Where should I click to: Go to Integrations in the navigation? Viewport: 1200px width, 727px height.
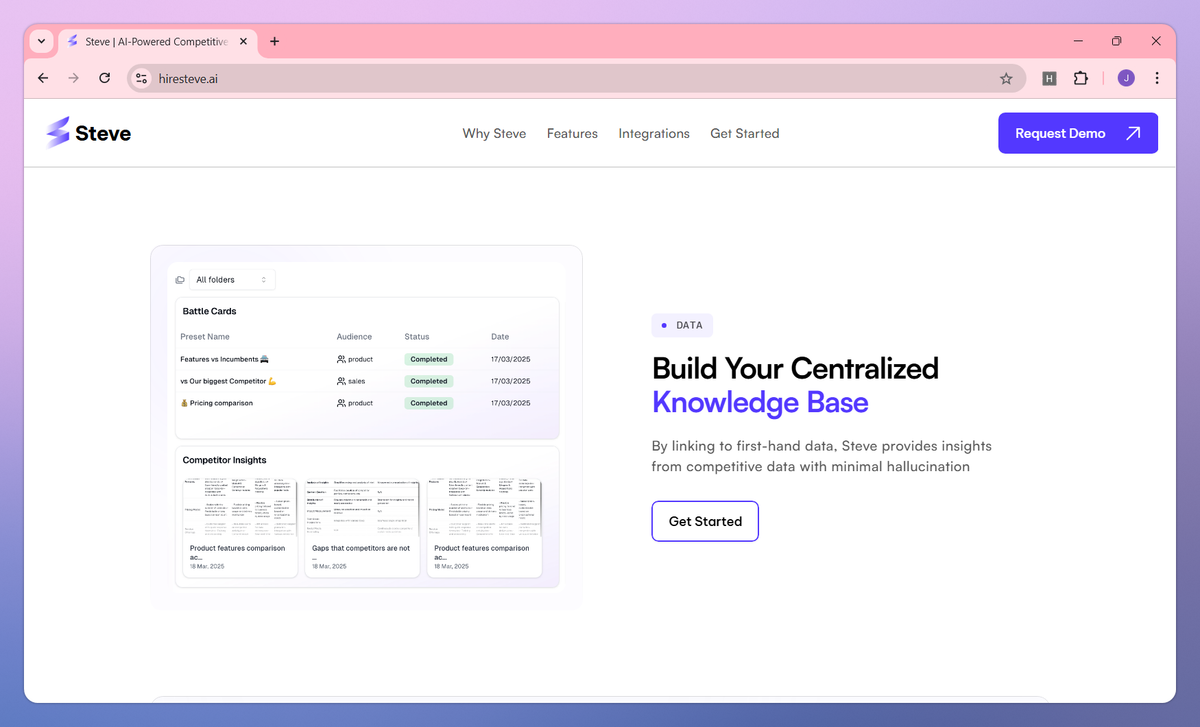click(x=654, y=133)
